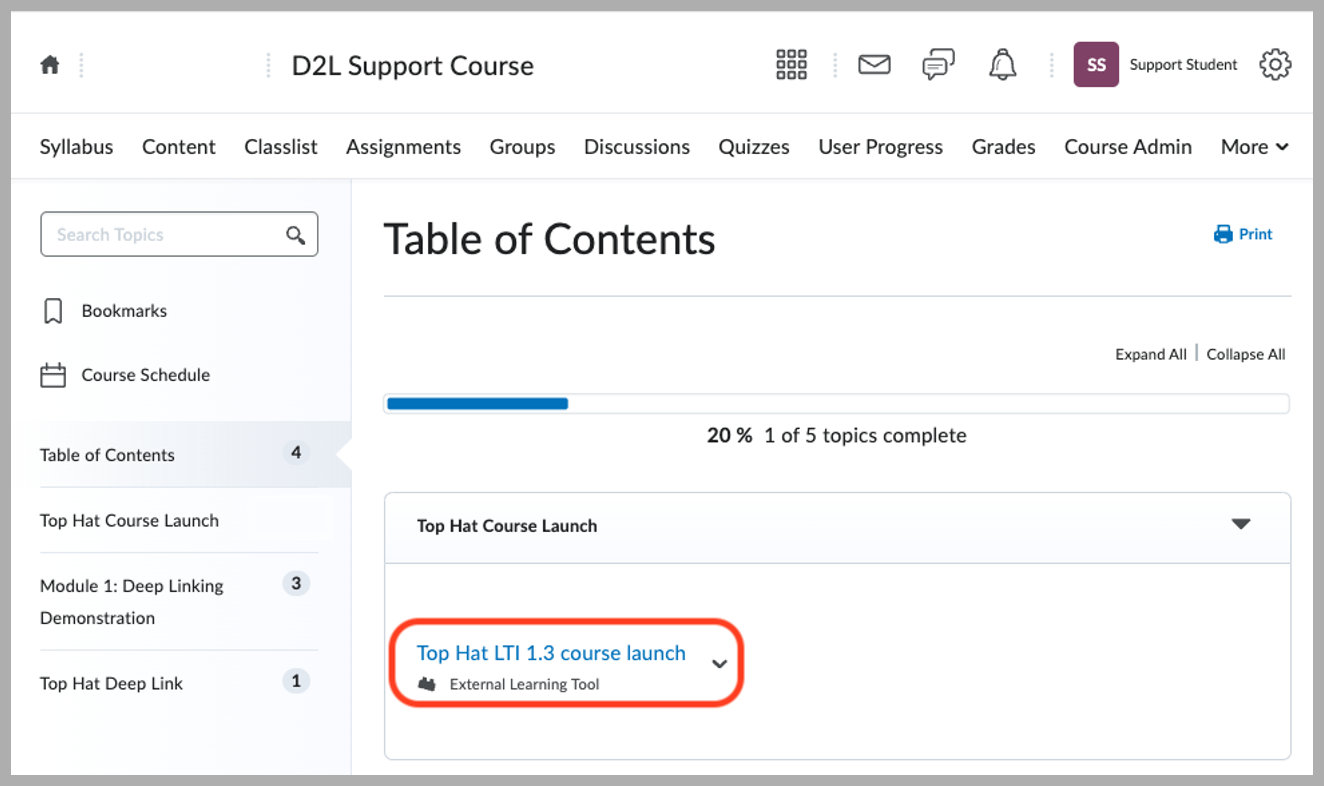Open the chevron menu beside Top Hat LTI 1.3 launch
Image resolution: width=1324 pixels, height=786 pixels.
719,664
